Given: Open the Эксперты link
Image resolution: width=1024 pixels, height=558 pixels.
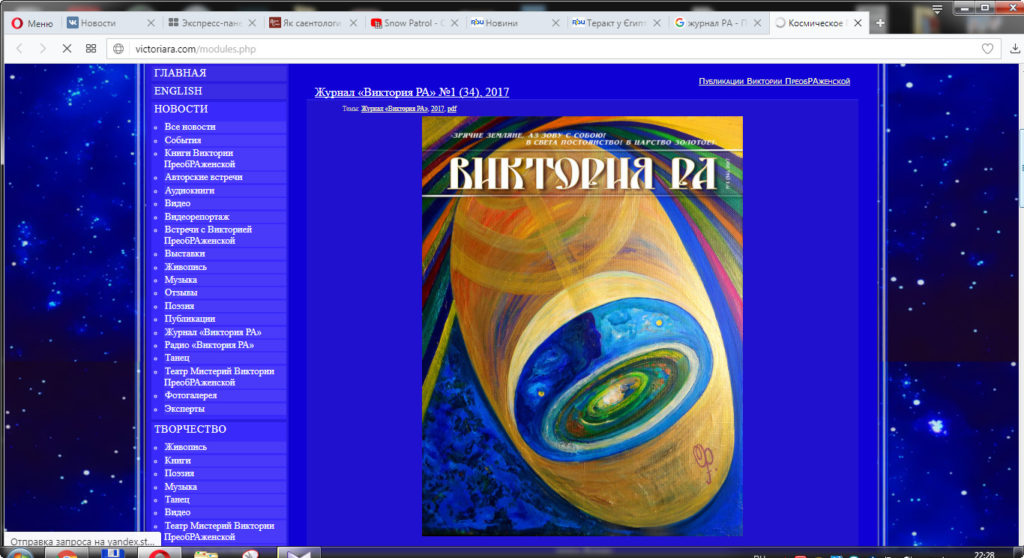Looking at the screenshot, I should pos(184,408).
